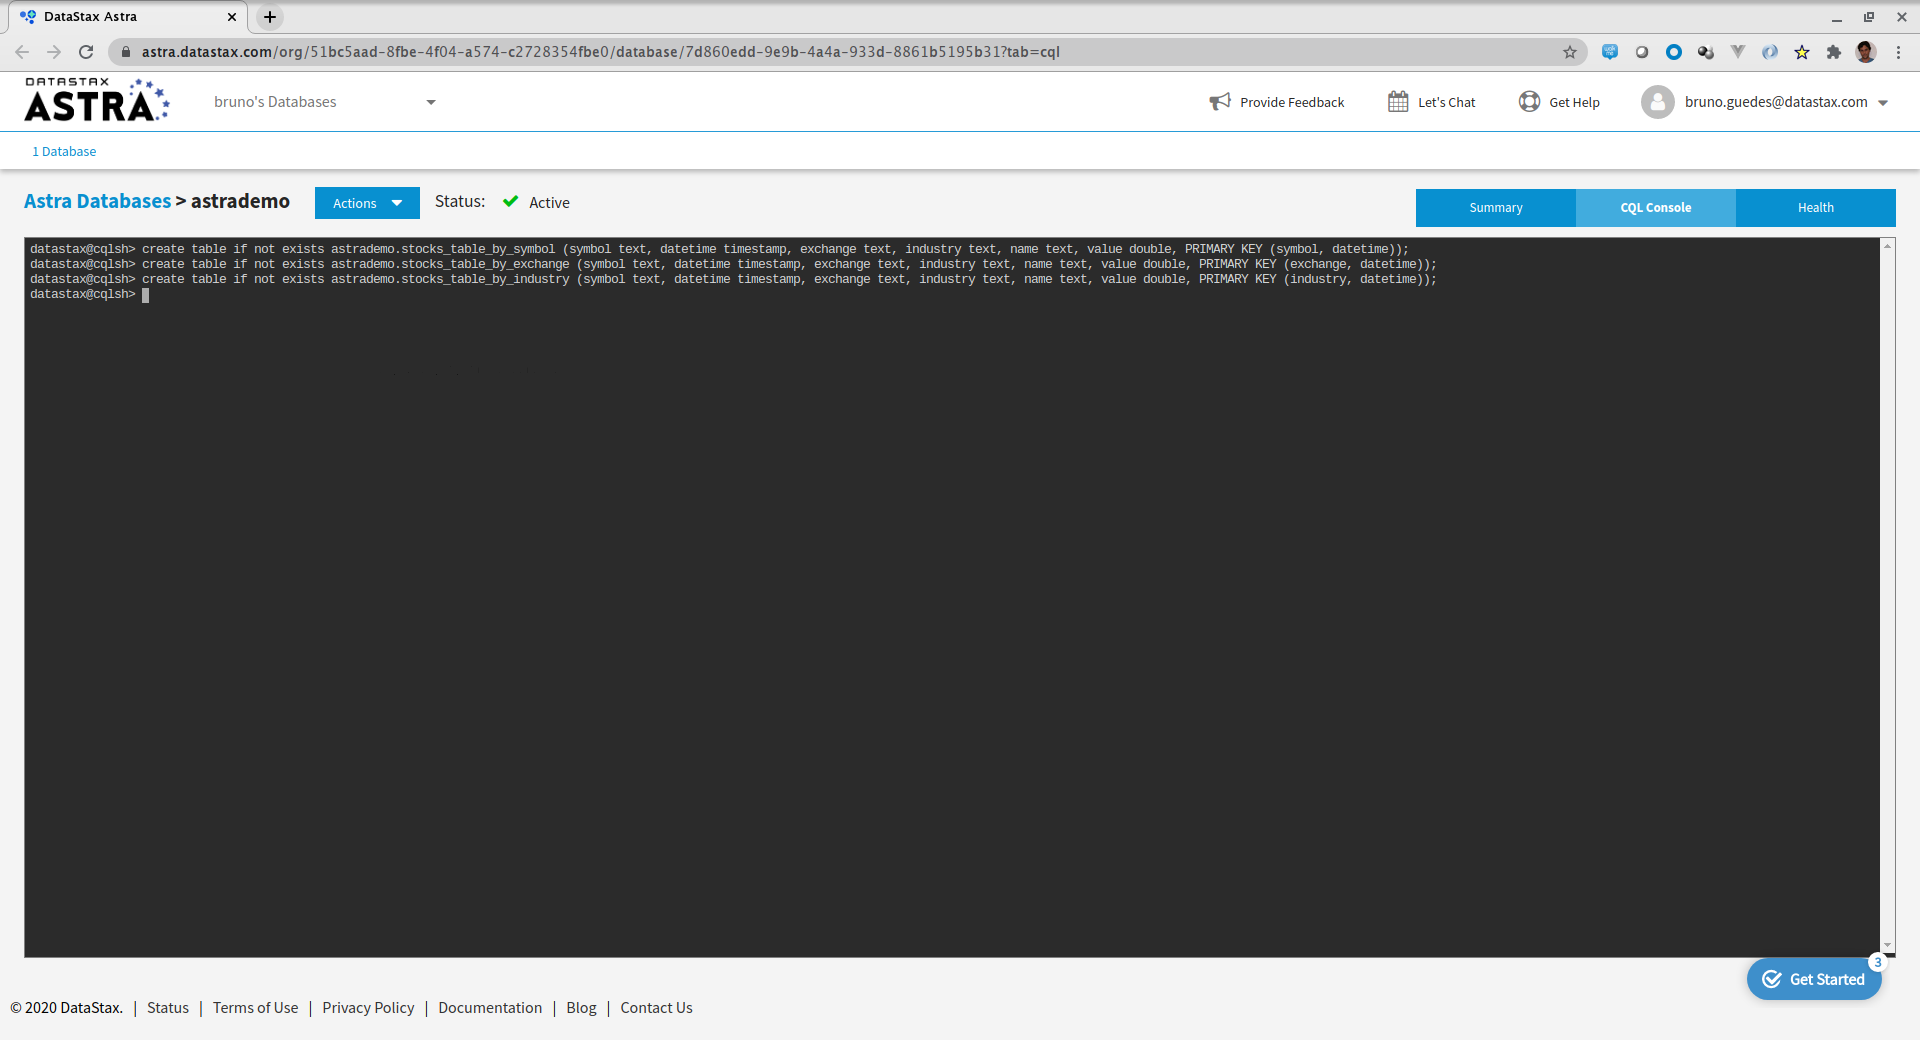Screen dimensions: 1920x1040
Task: Expand the account email dropdown arrow
Action: [1883, 103]
